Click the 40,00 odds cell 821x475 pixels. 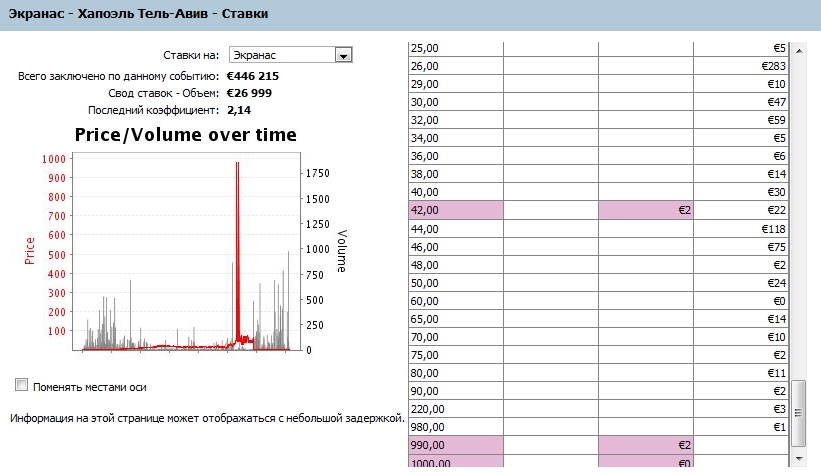[456, 192]
